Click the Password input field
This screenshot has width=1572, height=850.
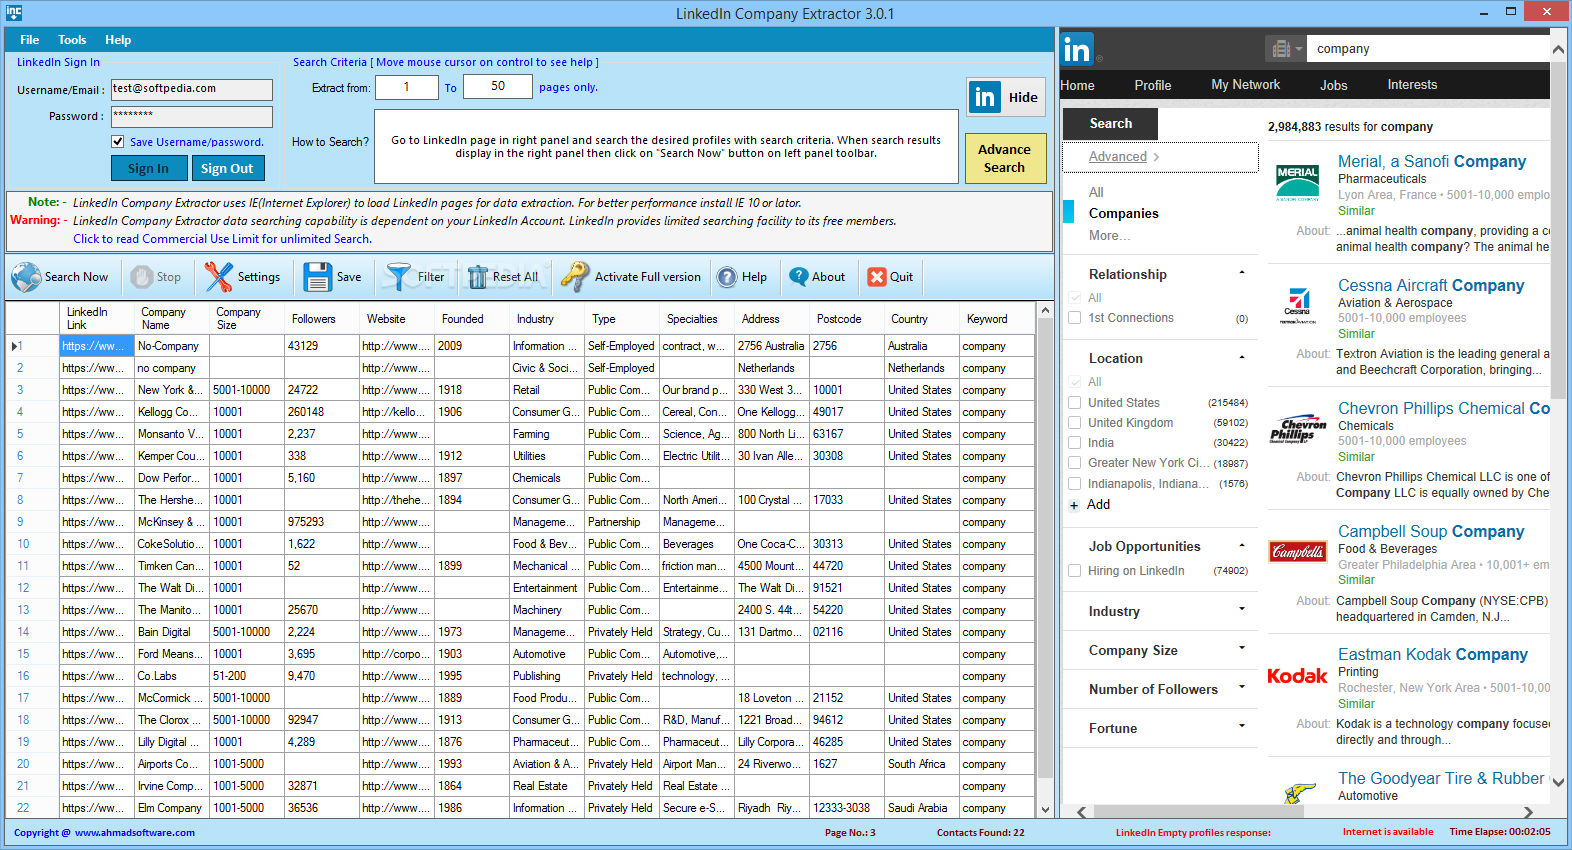coord(191,116)
